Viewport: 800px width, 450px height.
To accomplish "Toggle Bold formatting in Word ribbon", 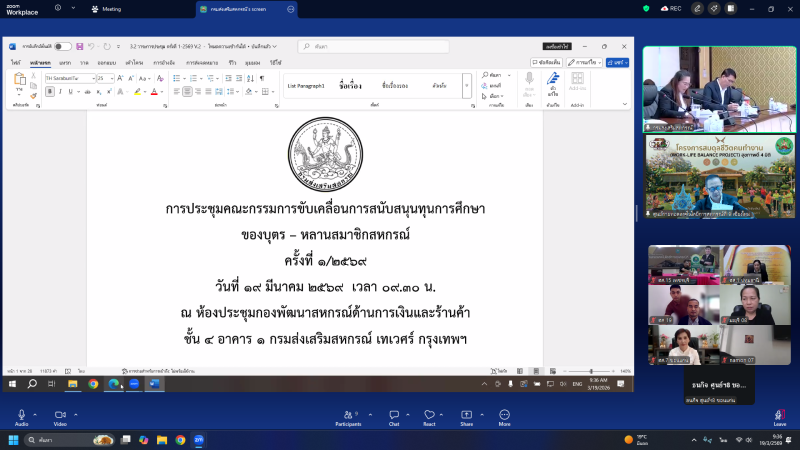I will [x=49, y=91].
